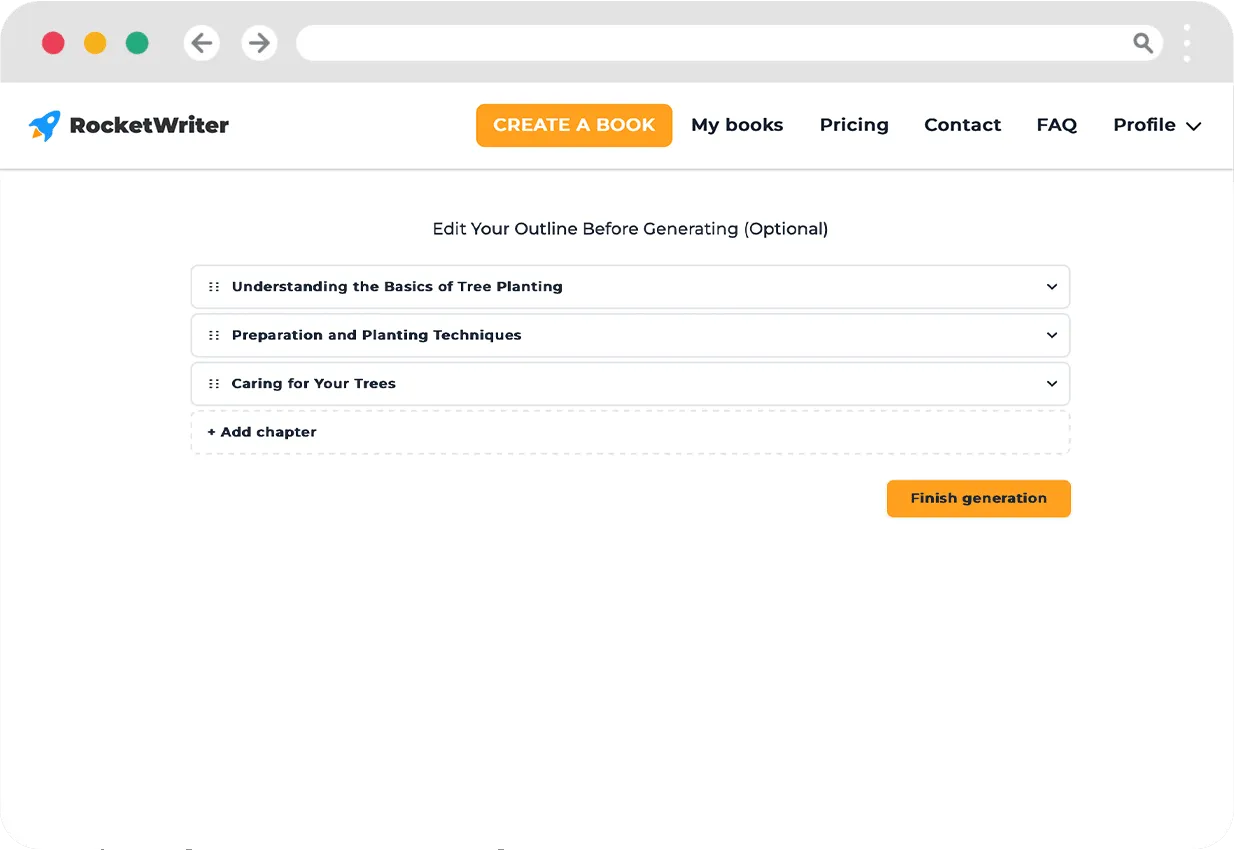
Task: Switch to the 'My books' page
Action: (737, 125)
